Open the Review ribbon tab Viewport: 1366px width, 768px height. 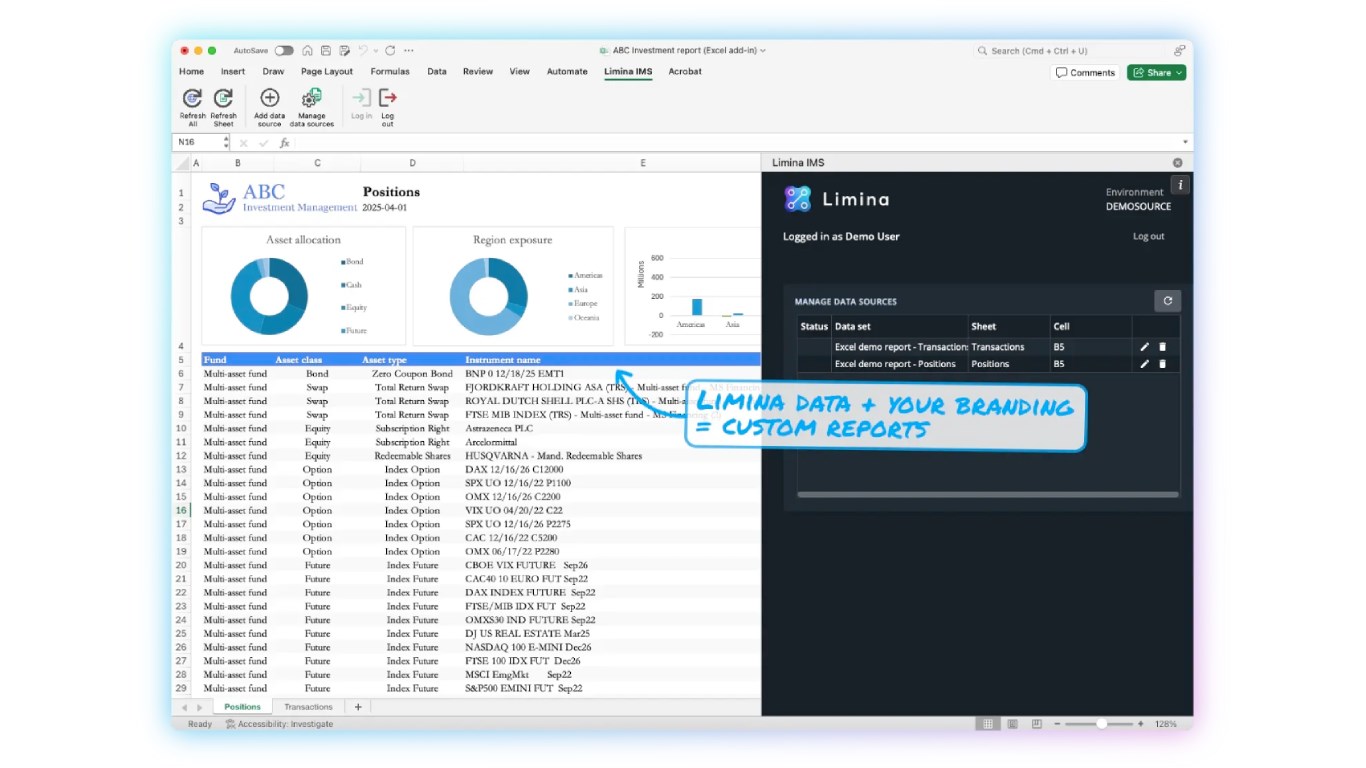point(478,72)
